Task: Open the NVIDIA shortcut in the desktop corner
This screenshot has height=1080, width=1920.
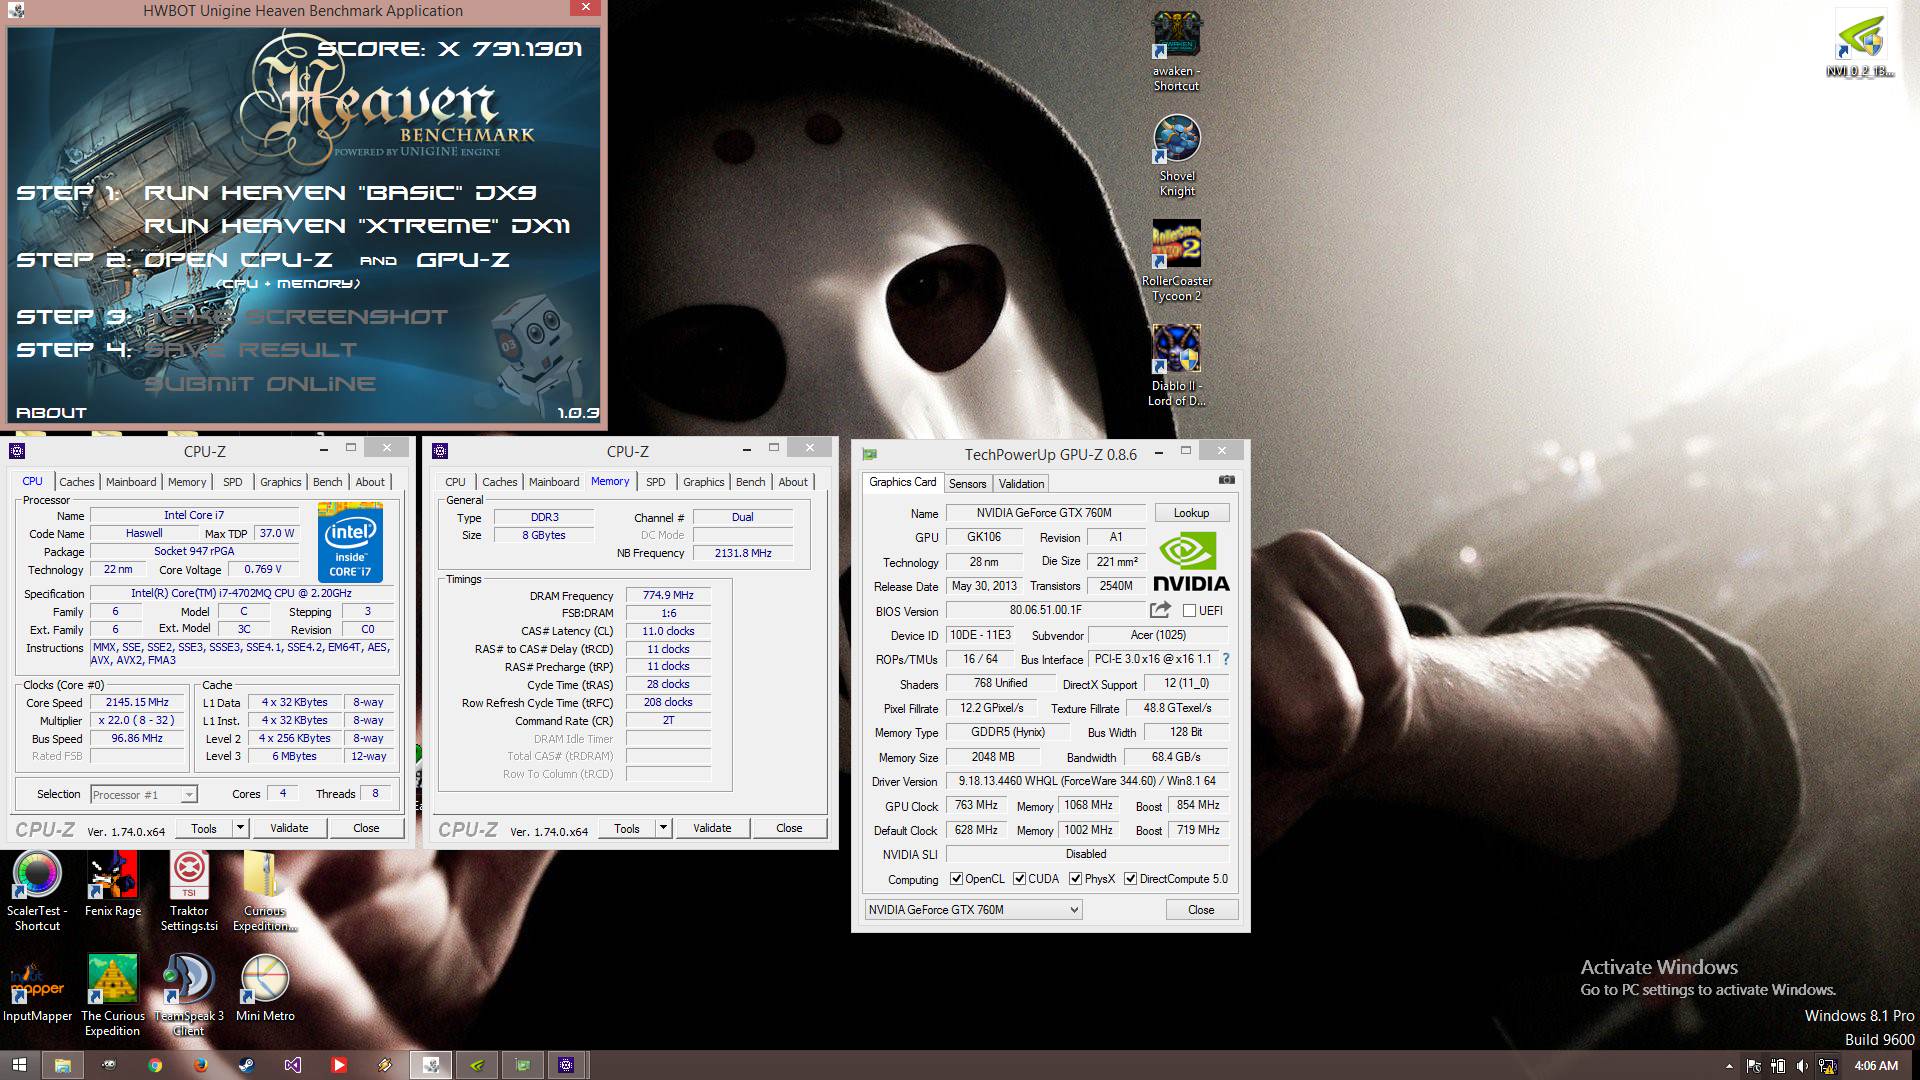Action: 1860,43
